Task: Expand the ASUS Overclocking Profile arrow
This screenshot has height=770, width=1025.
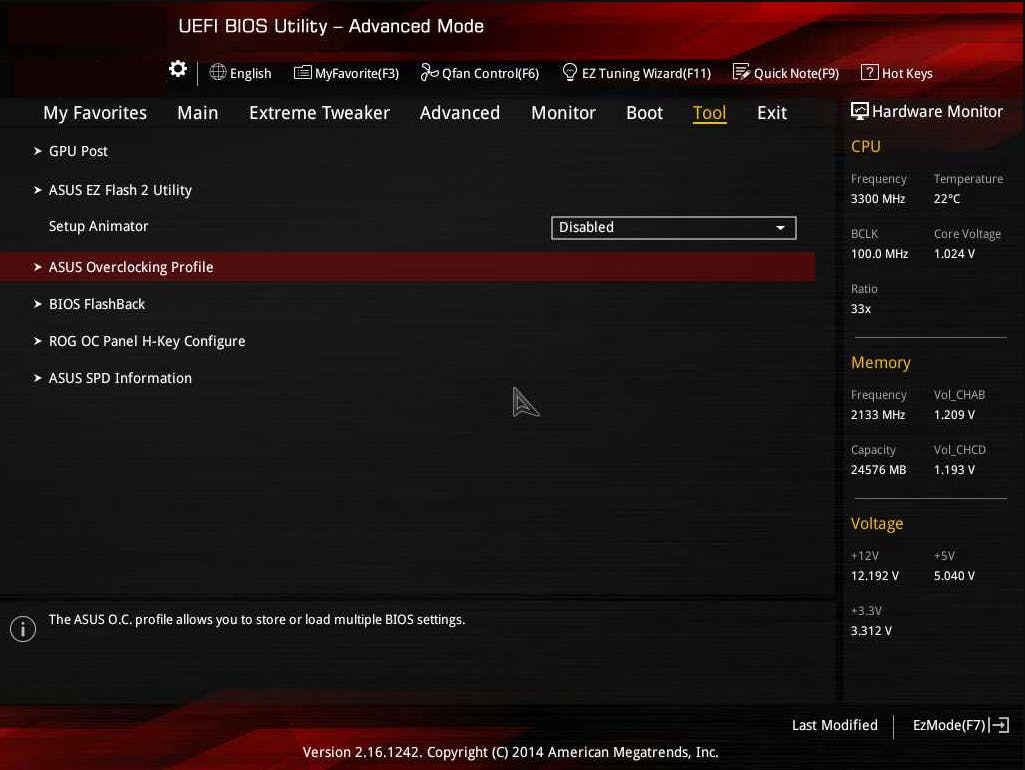Action: click(x=38, y=267)
